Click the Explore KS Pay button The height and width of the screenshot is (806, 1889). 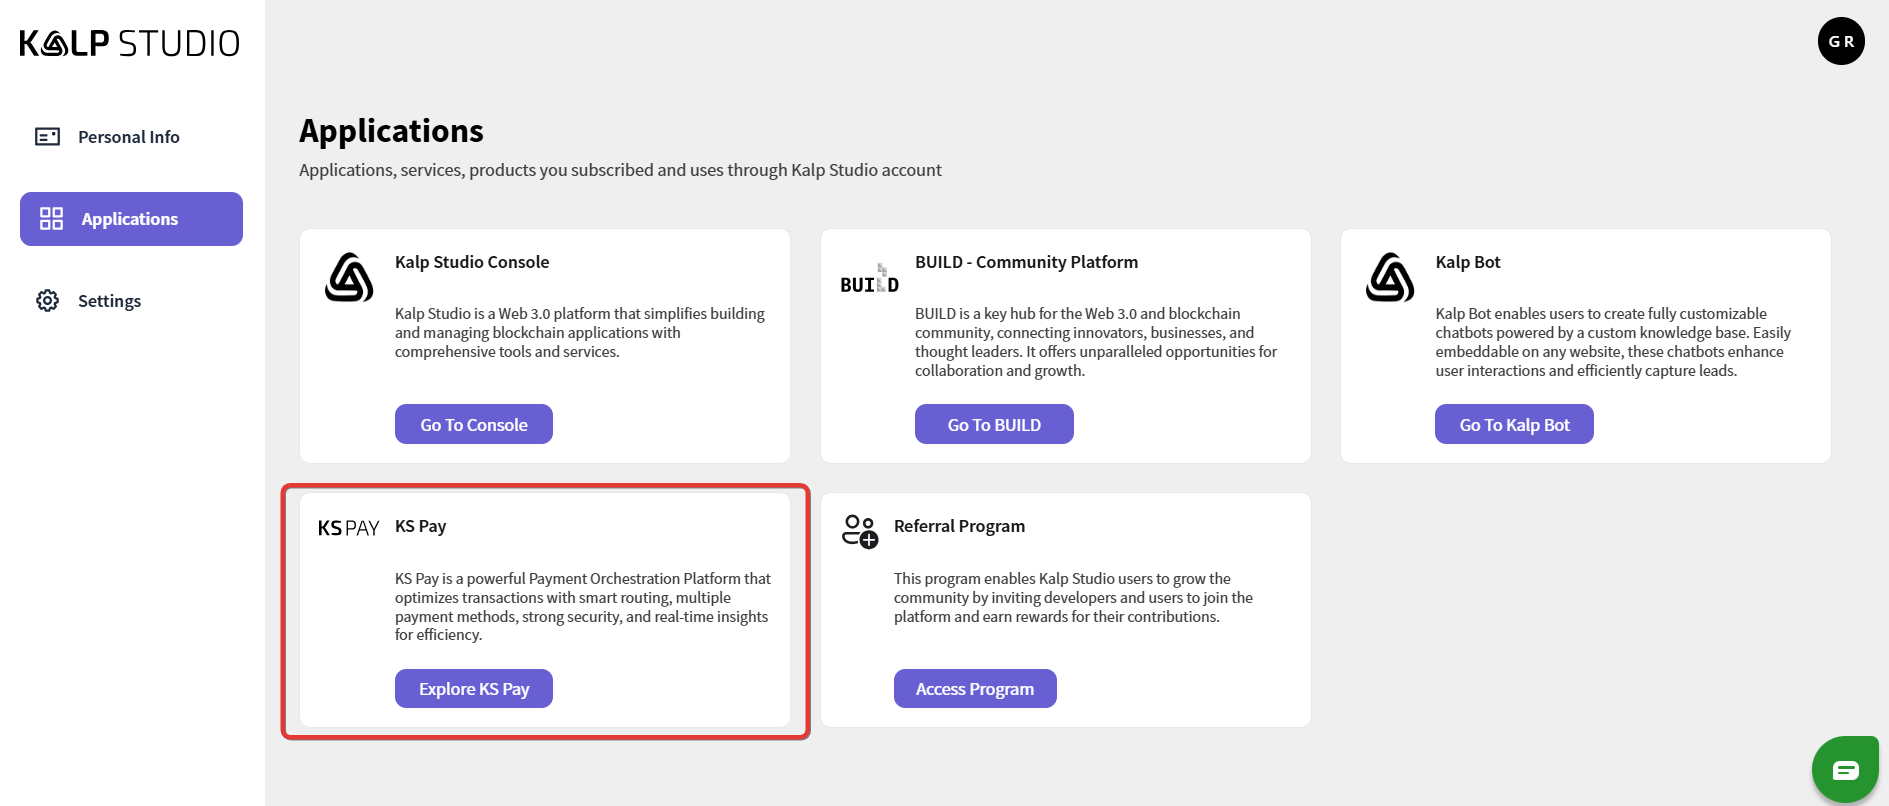pyautogui.click(x=473, y=689)
